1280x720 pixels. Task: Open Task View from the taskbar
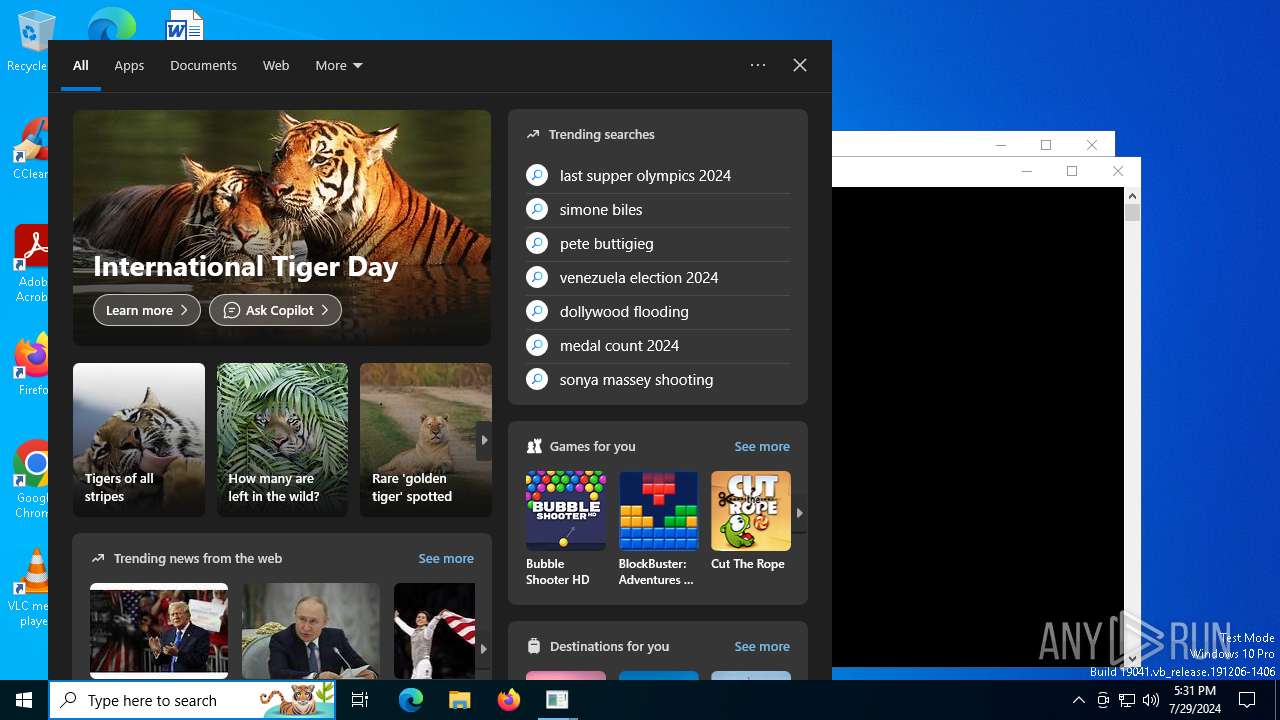tap(360, 700)
